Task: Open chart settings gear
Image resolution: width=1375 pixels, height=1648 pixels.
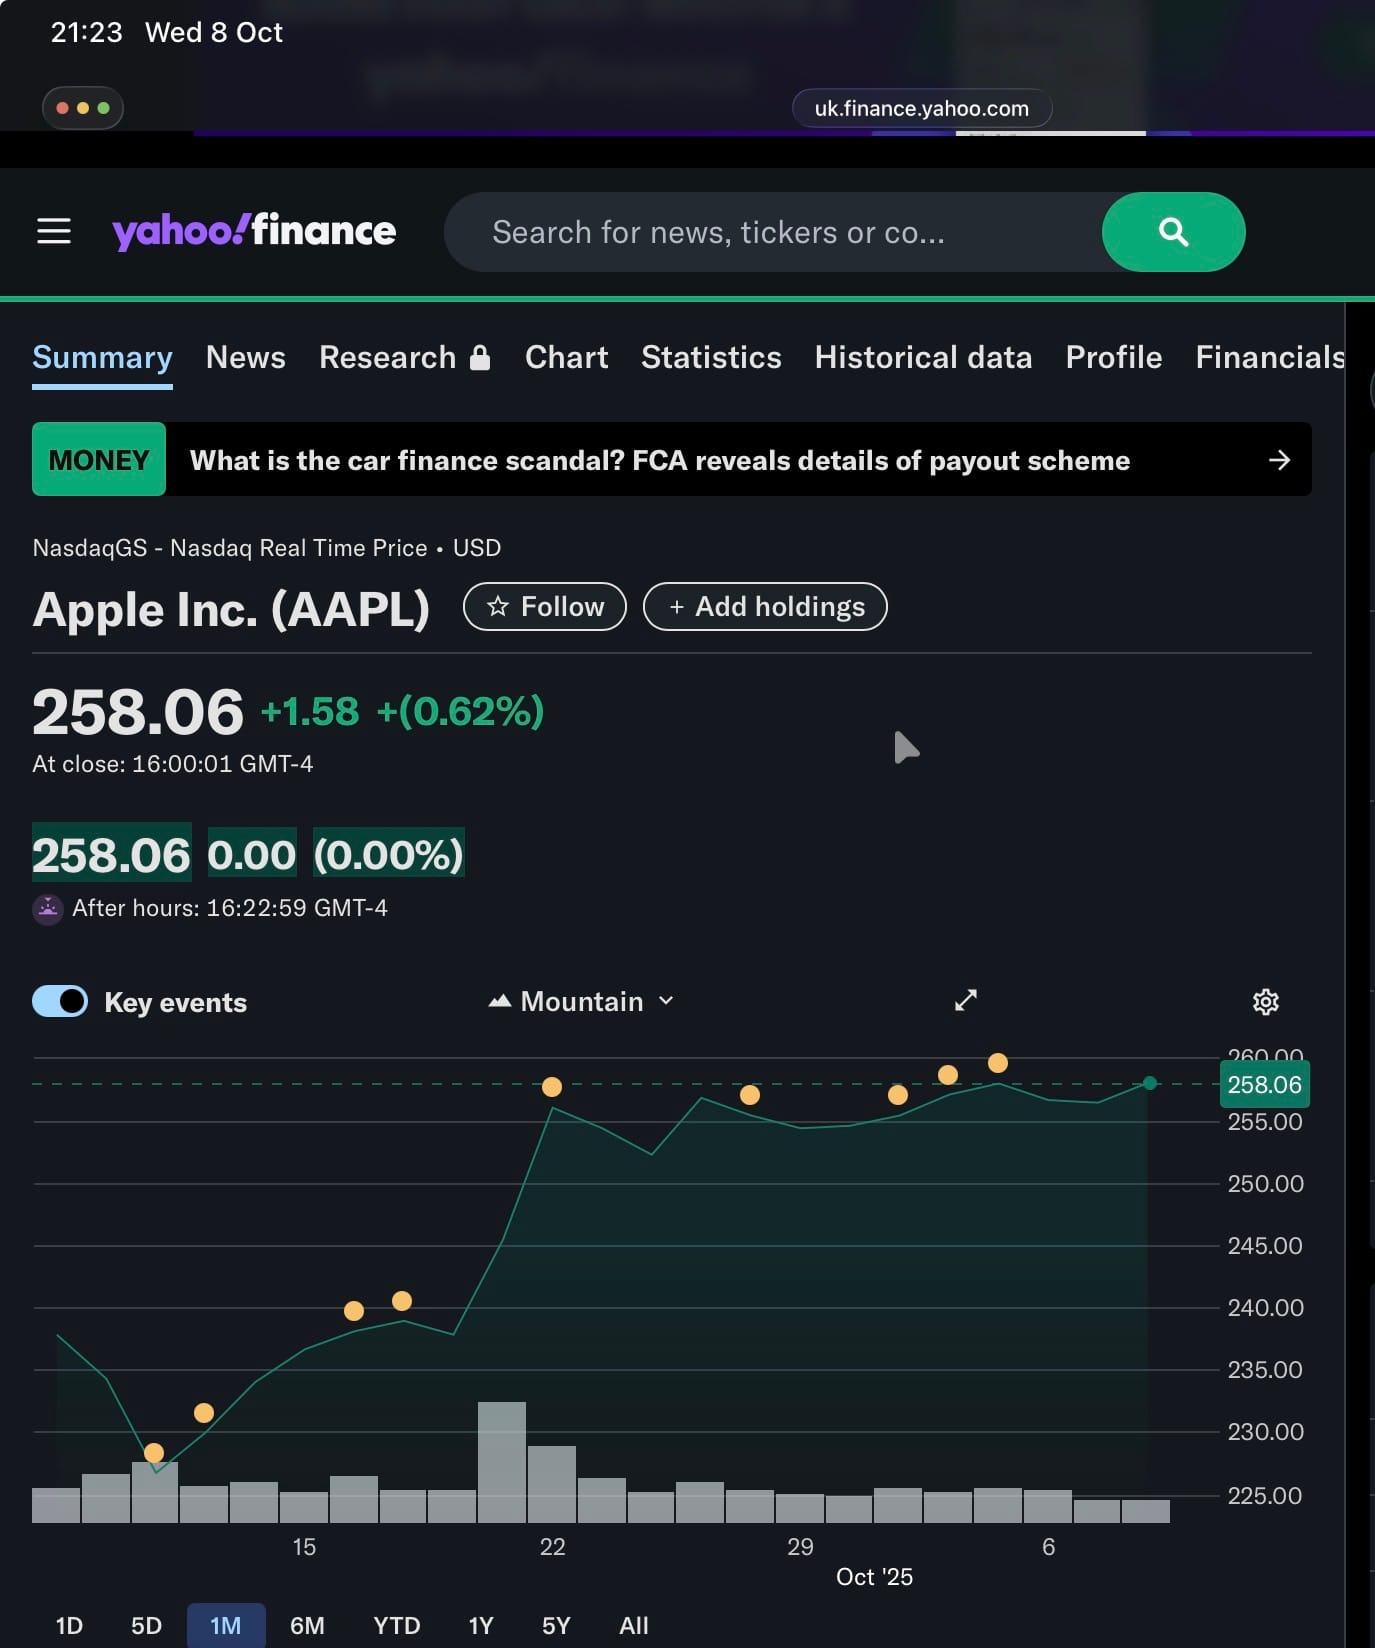Action: pyautogui.click(x=1265, y=1002)
